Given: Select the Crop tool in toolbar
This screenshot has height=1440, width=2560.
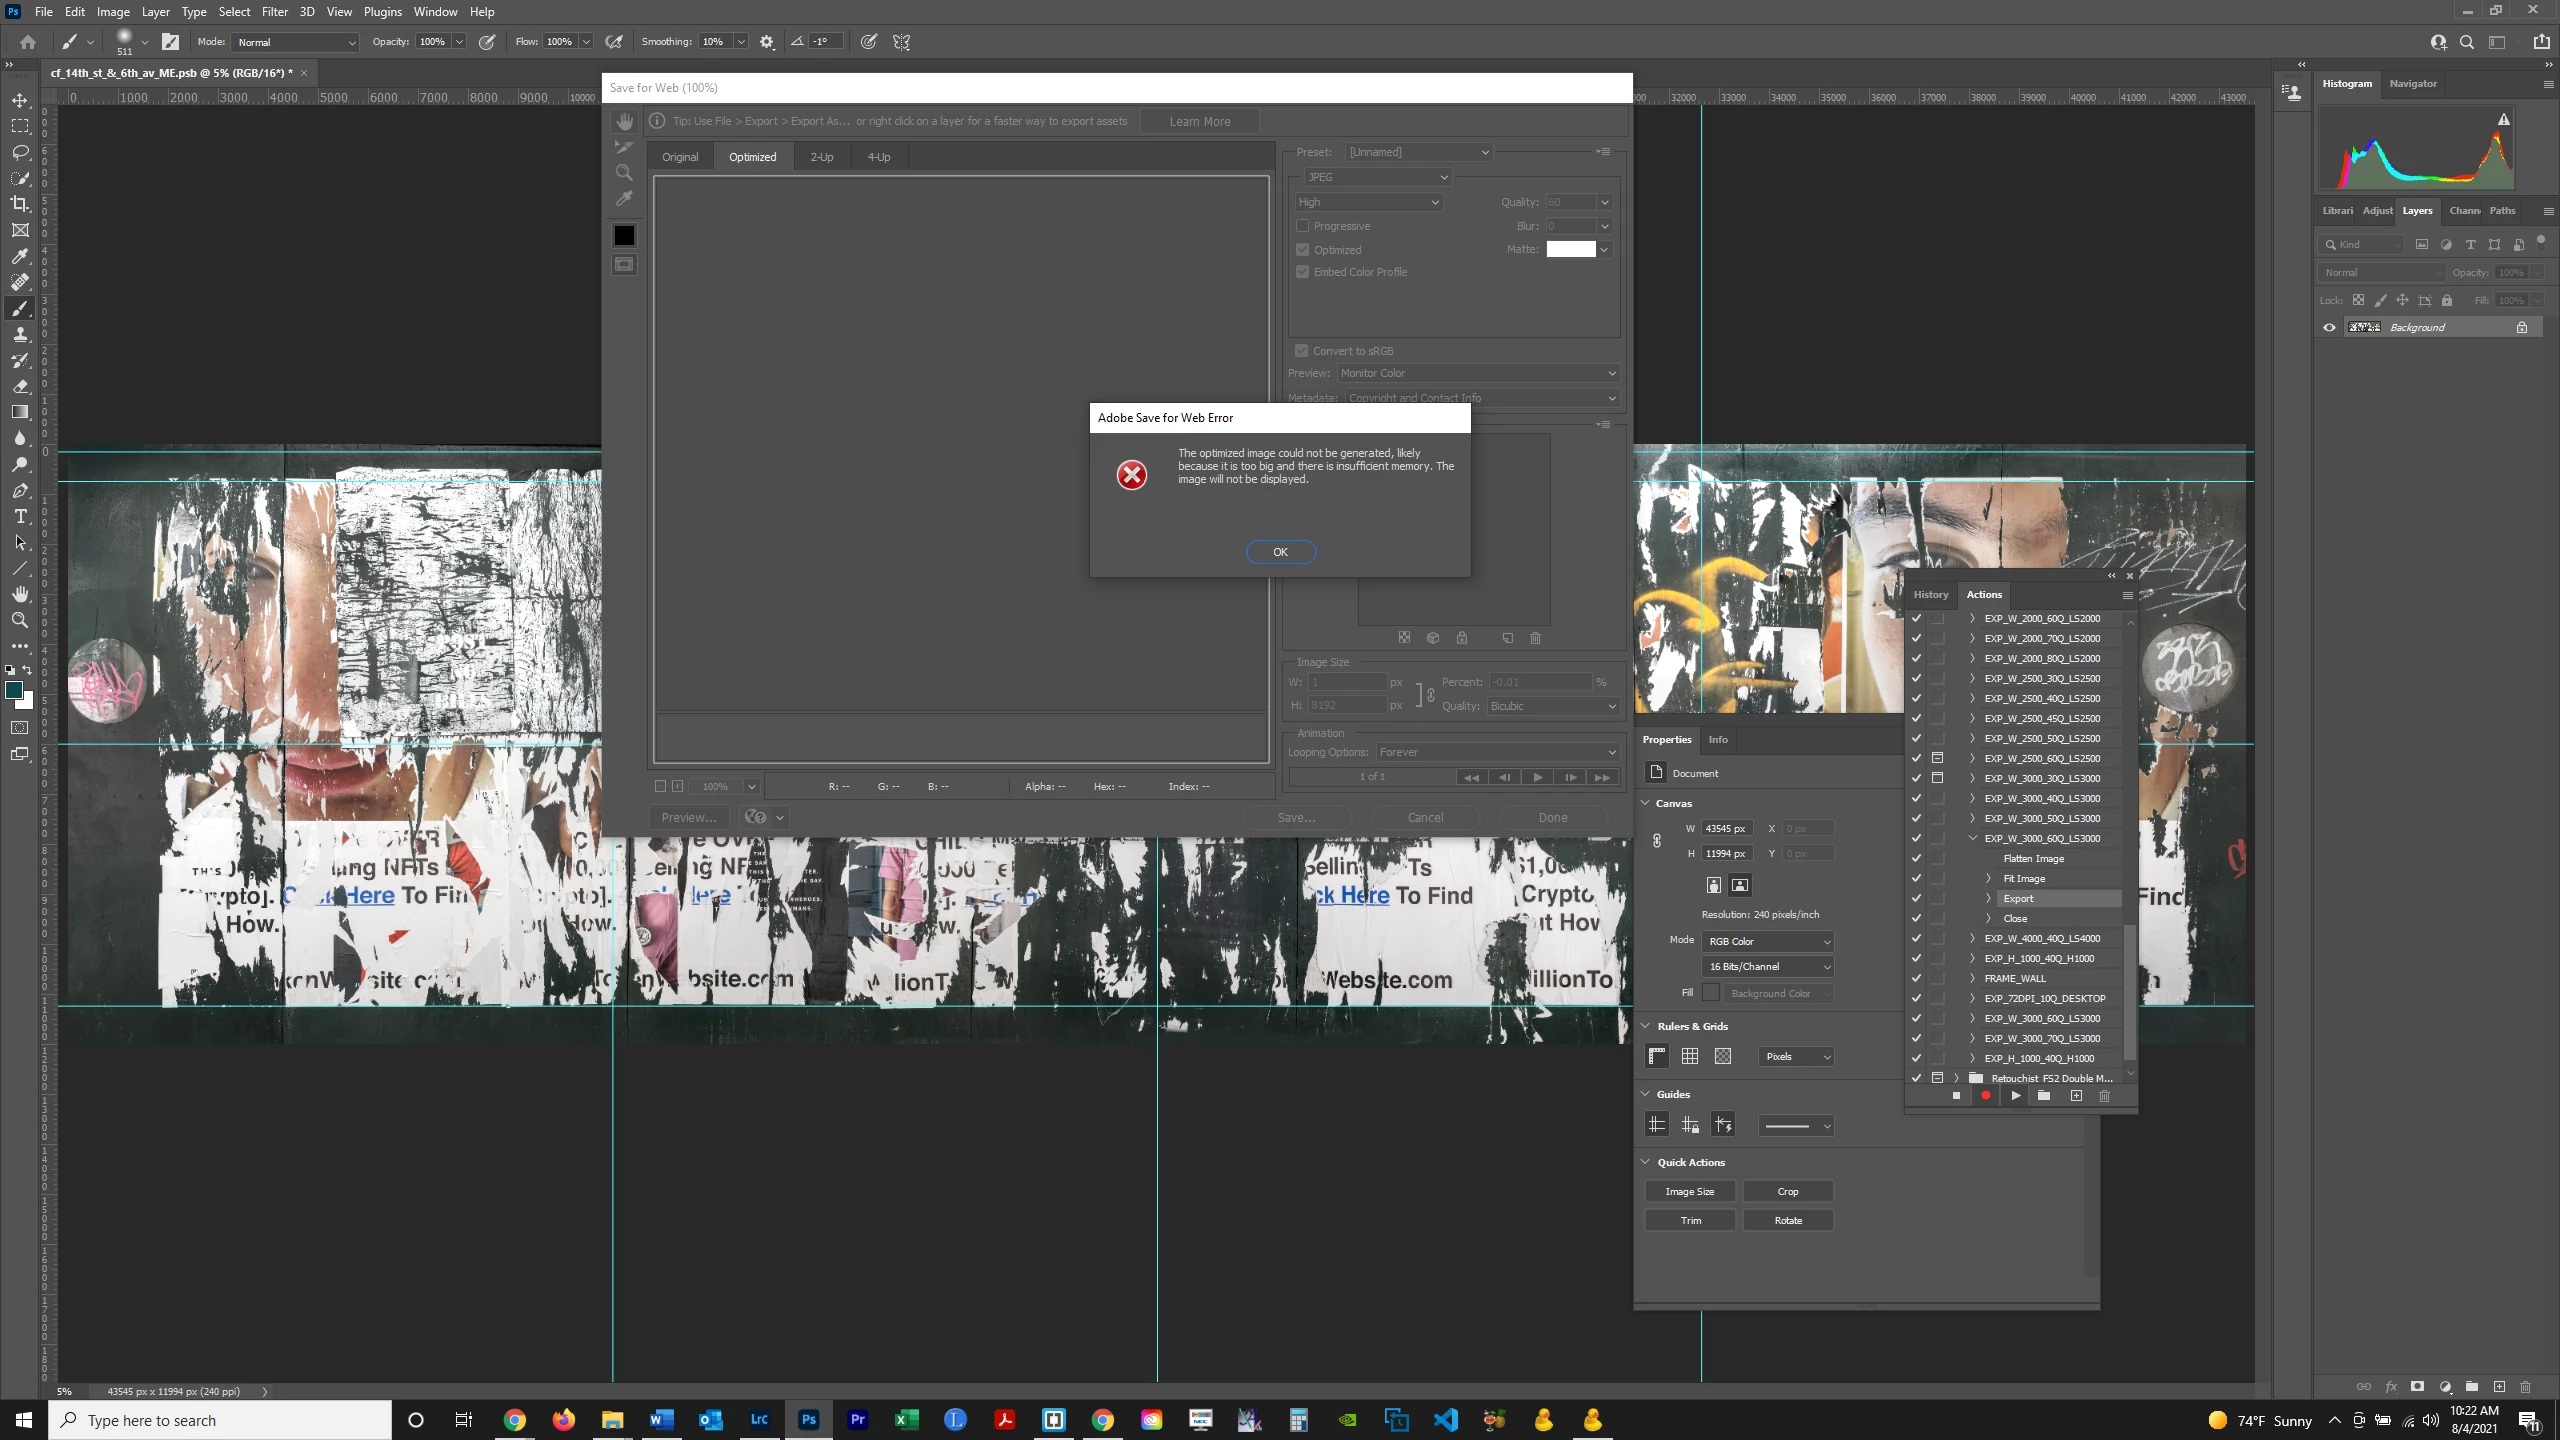Looking at the screenshot, I should 20,204.
